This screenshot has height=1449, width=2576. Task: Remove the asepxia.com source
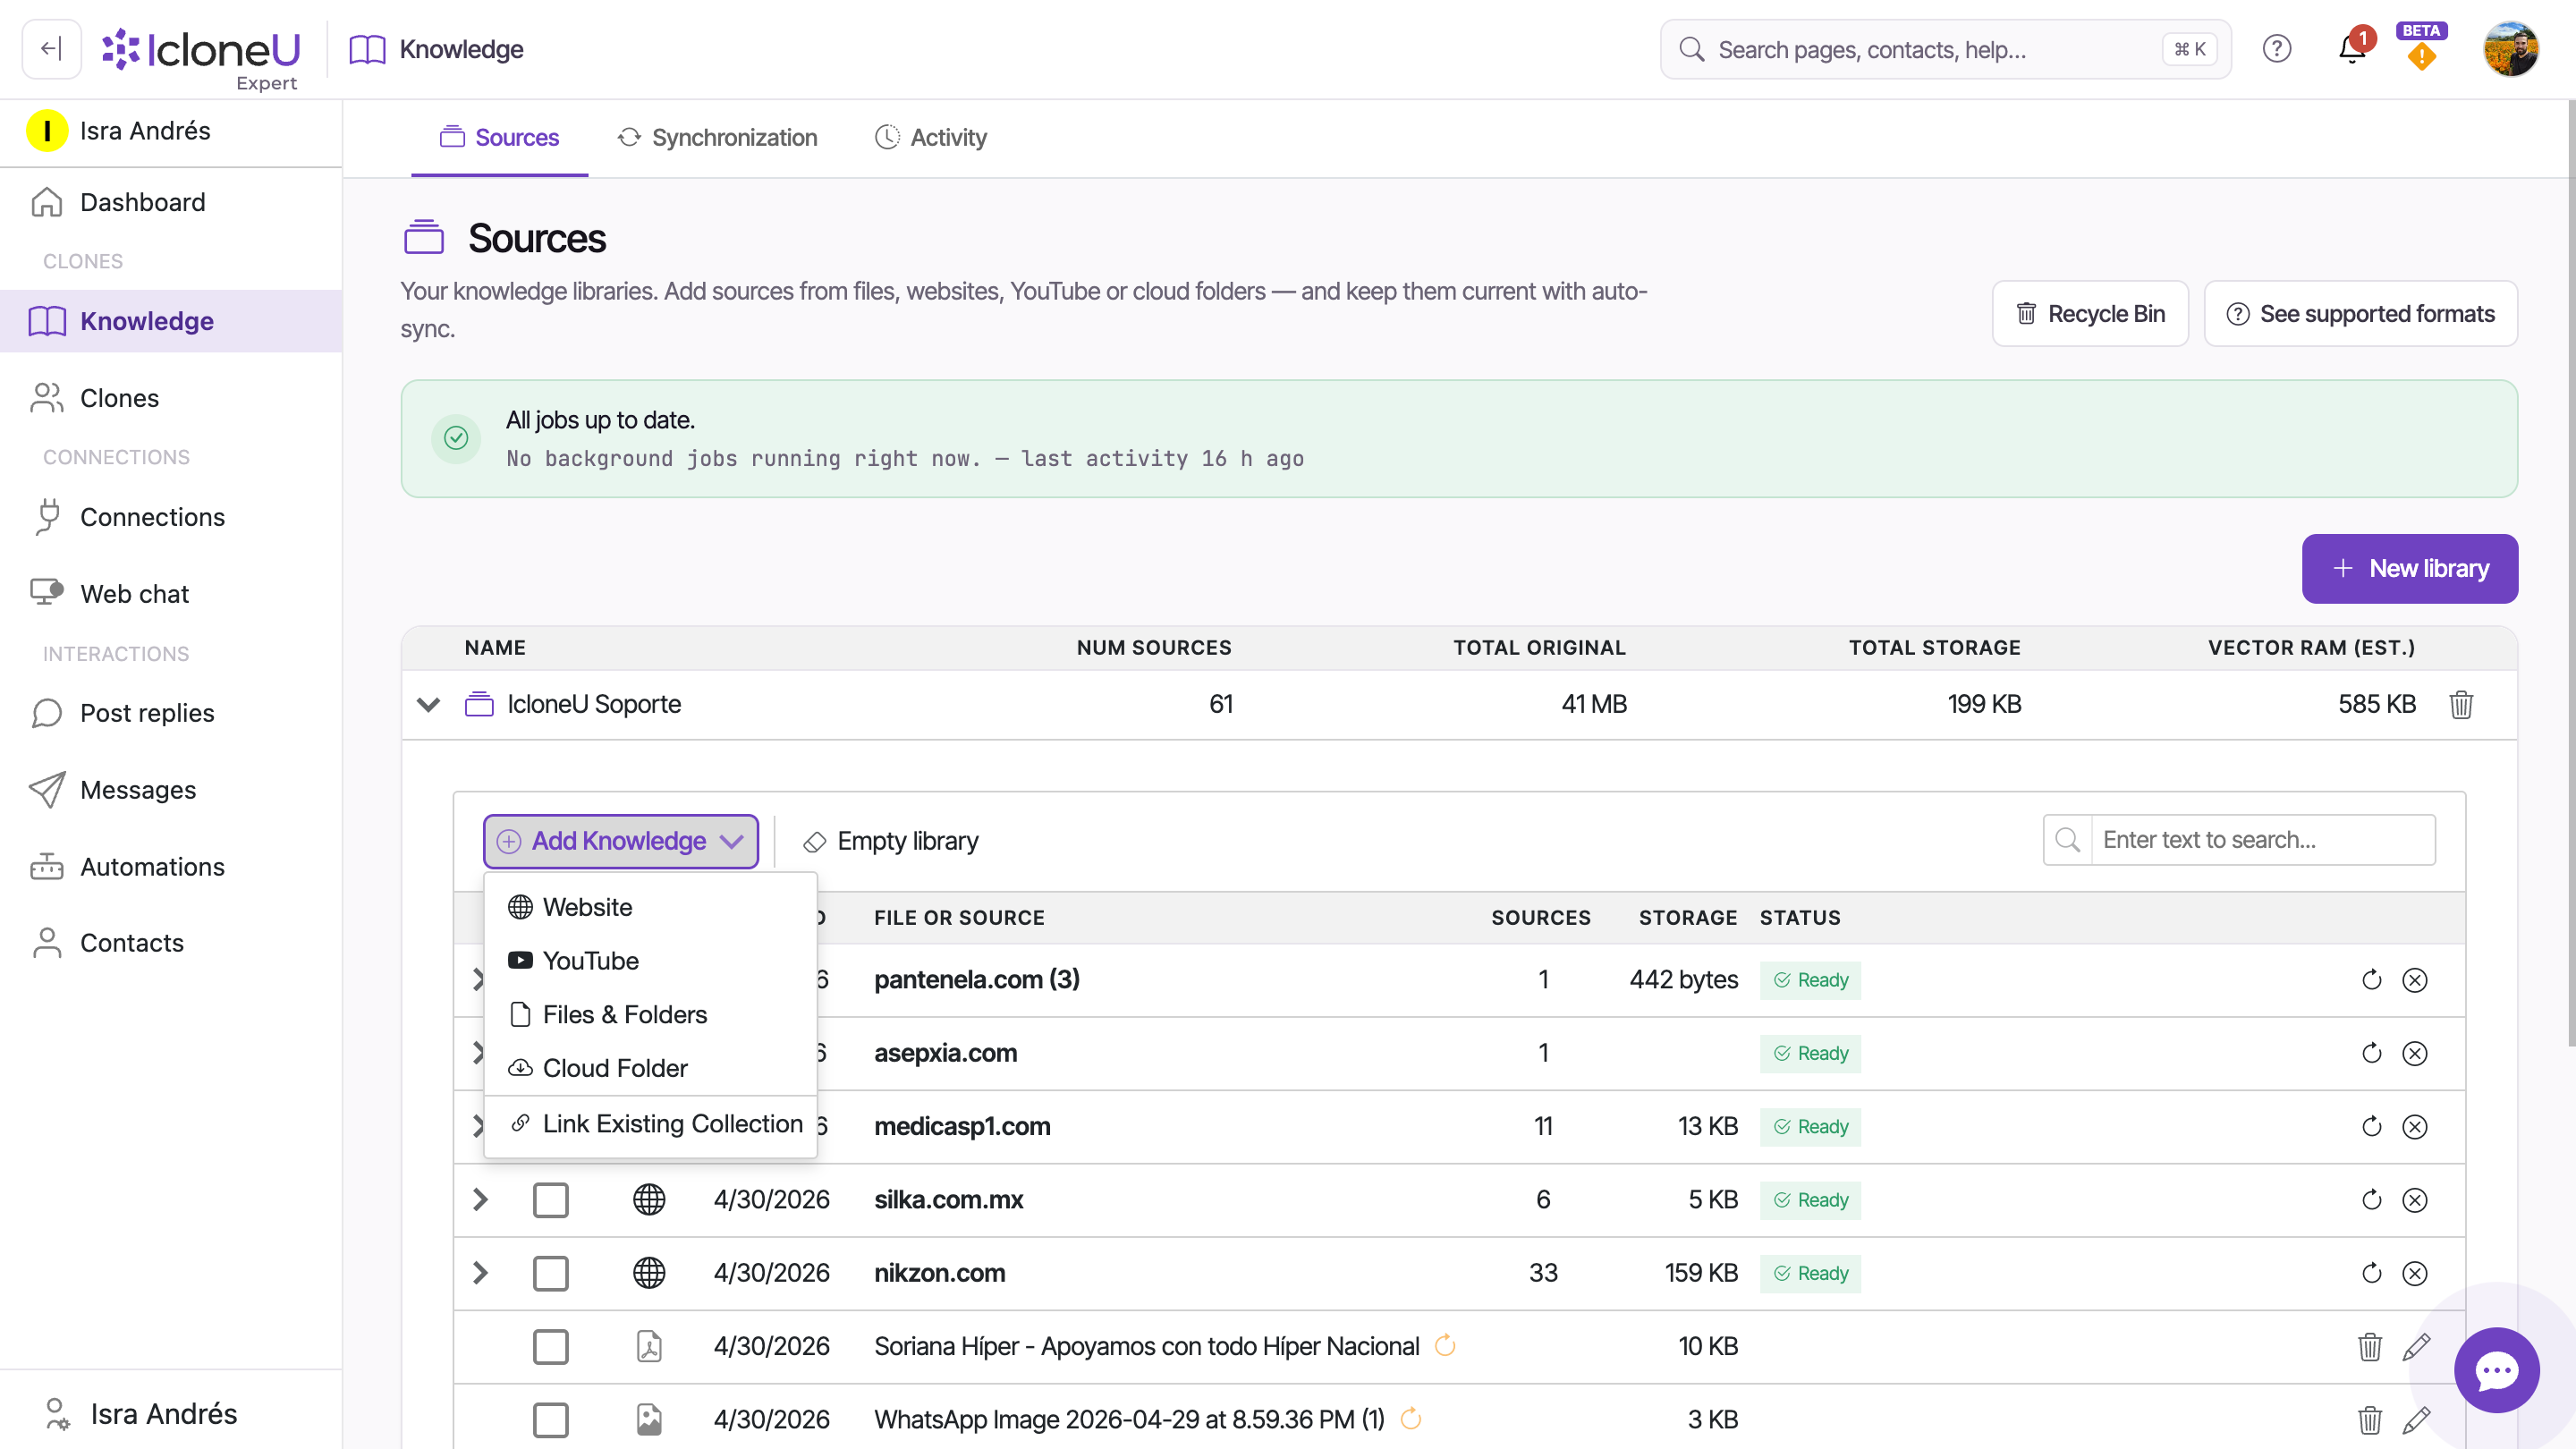(2414, 1053)
